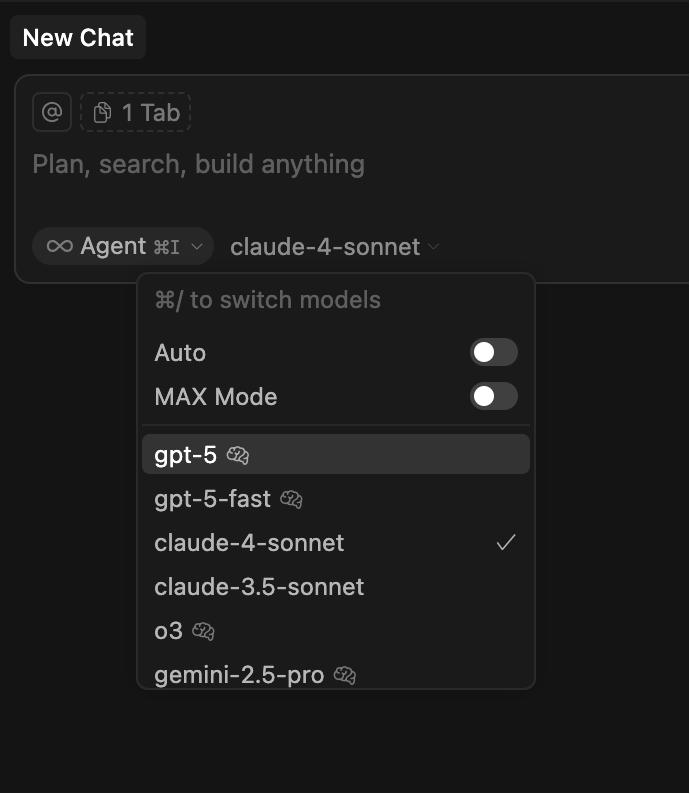Viewport: 690px width, 794px height.
Task: Click the thinking brain icon beside o3
Action: [203, 631]
